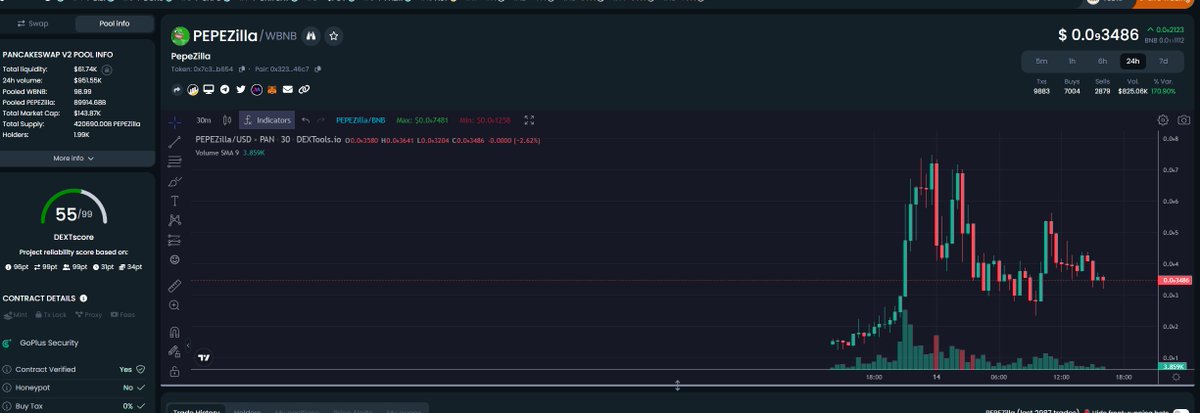Click the GoPlus Security label
This screenshot has height=413, width=1200.
pyautogui.click(x=48, y=343)
